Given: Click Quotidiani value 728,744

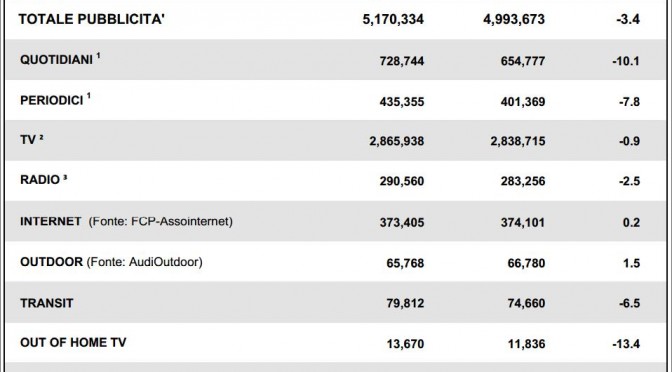Looking at the screenshot, I should pos(402,61).
